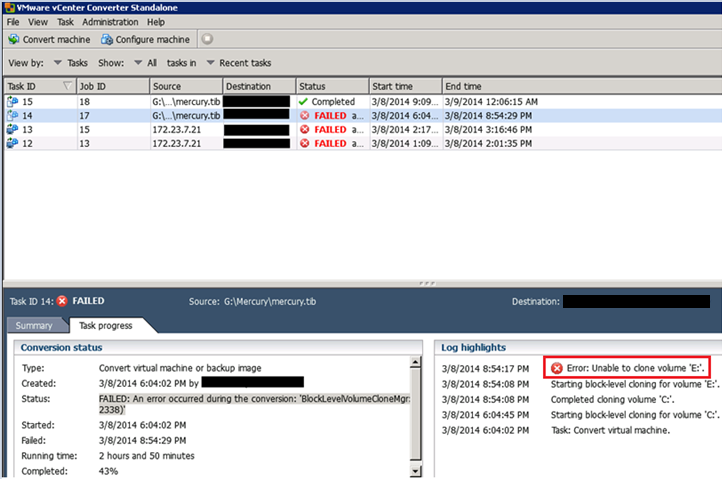Viewport: 722px width, 479px height.
Task: Click the greyed-out stop task icon
Action: click(x=207, y=39)
